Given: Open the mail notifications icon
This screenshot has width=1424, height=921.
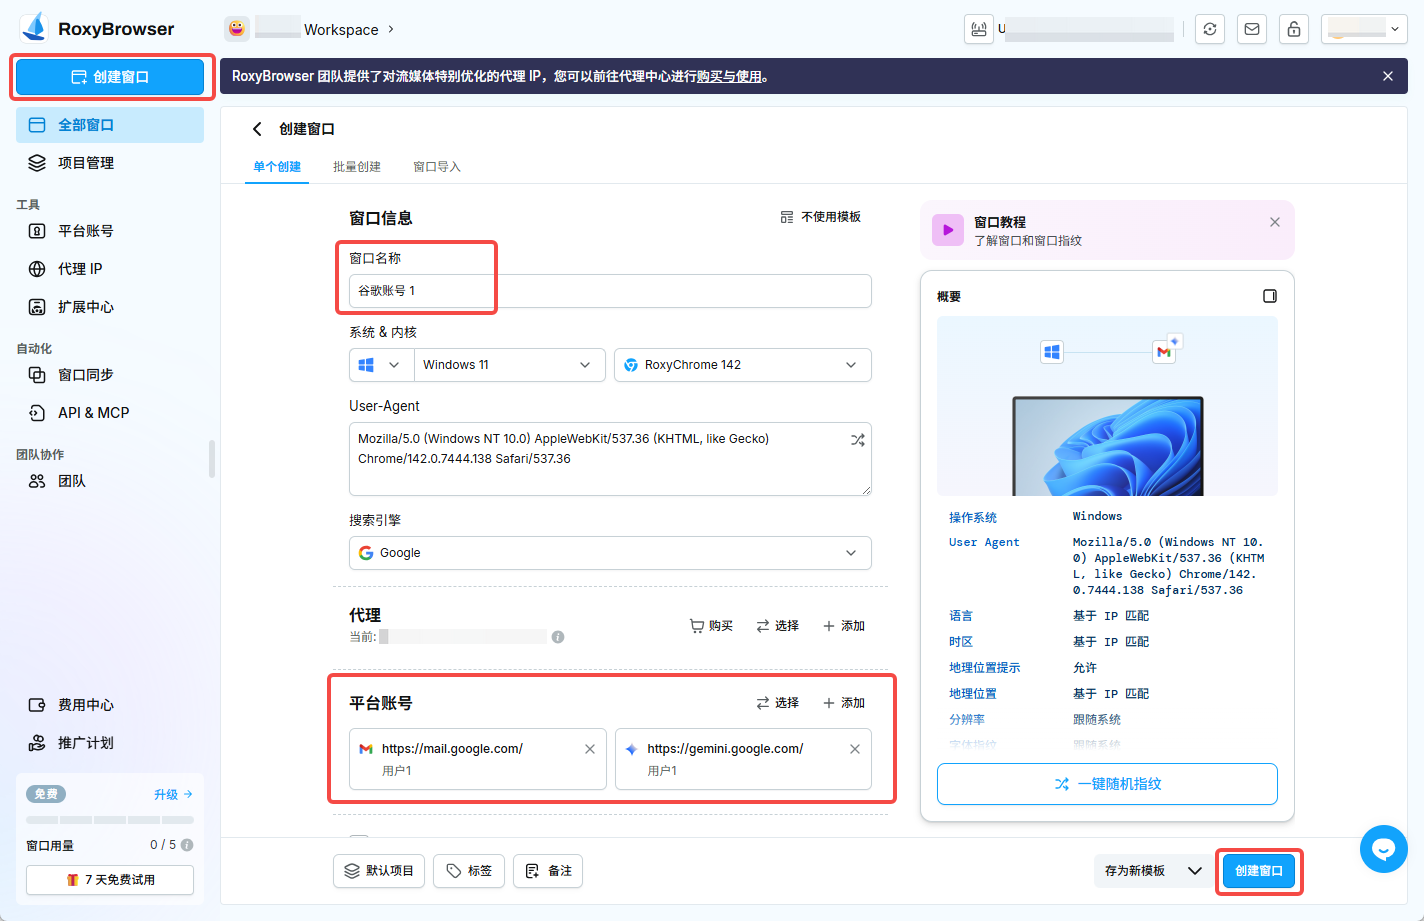Looking at the screenshot, I should tap(1251, 29).
